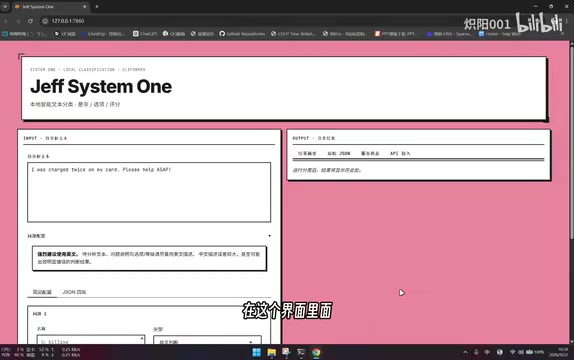Image resolution: width=574 pixels, height=360 pixels.
Task: Click the page vertical scrollbar
Action: coord(571,143)
